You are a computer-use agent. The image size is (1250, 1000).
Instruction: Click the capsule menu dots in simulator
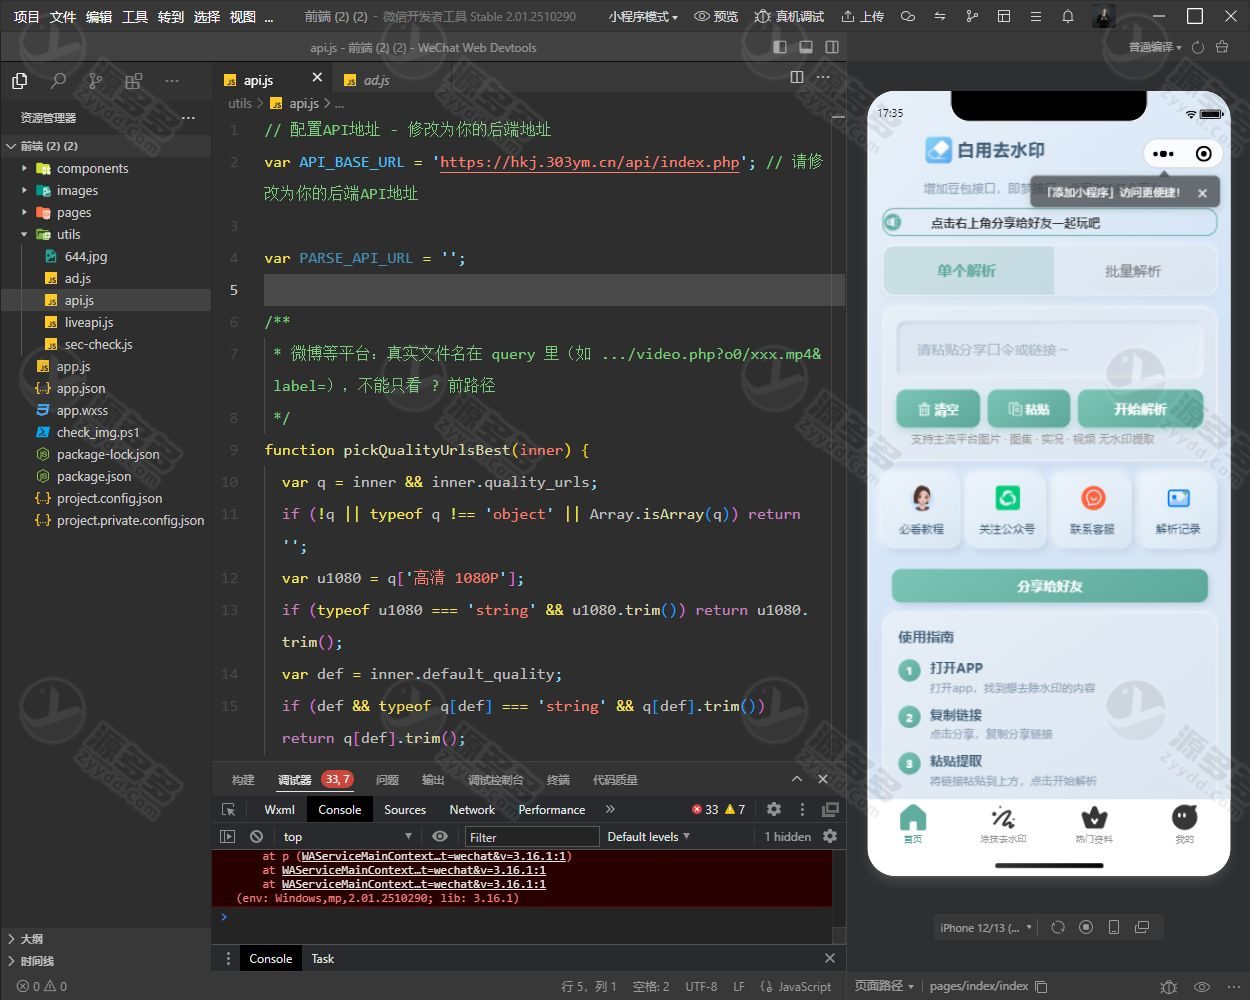pos(1163,154)
